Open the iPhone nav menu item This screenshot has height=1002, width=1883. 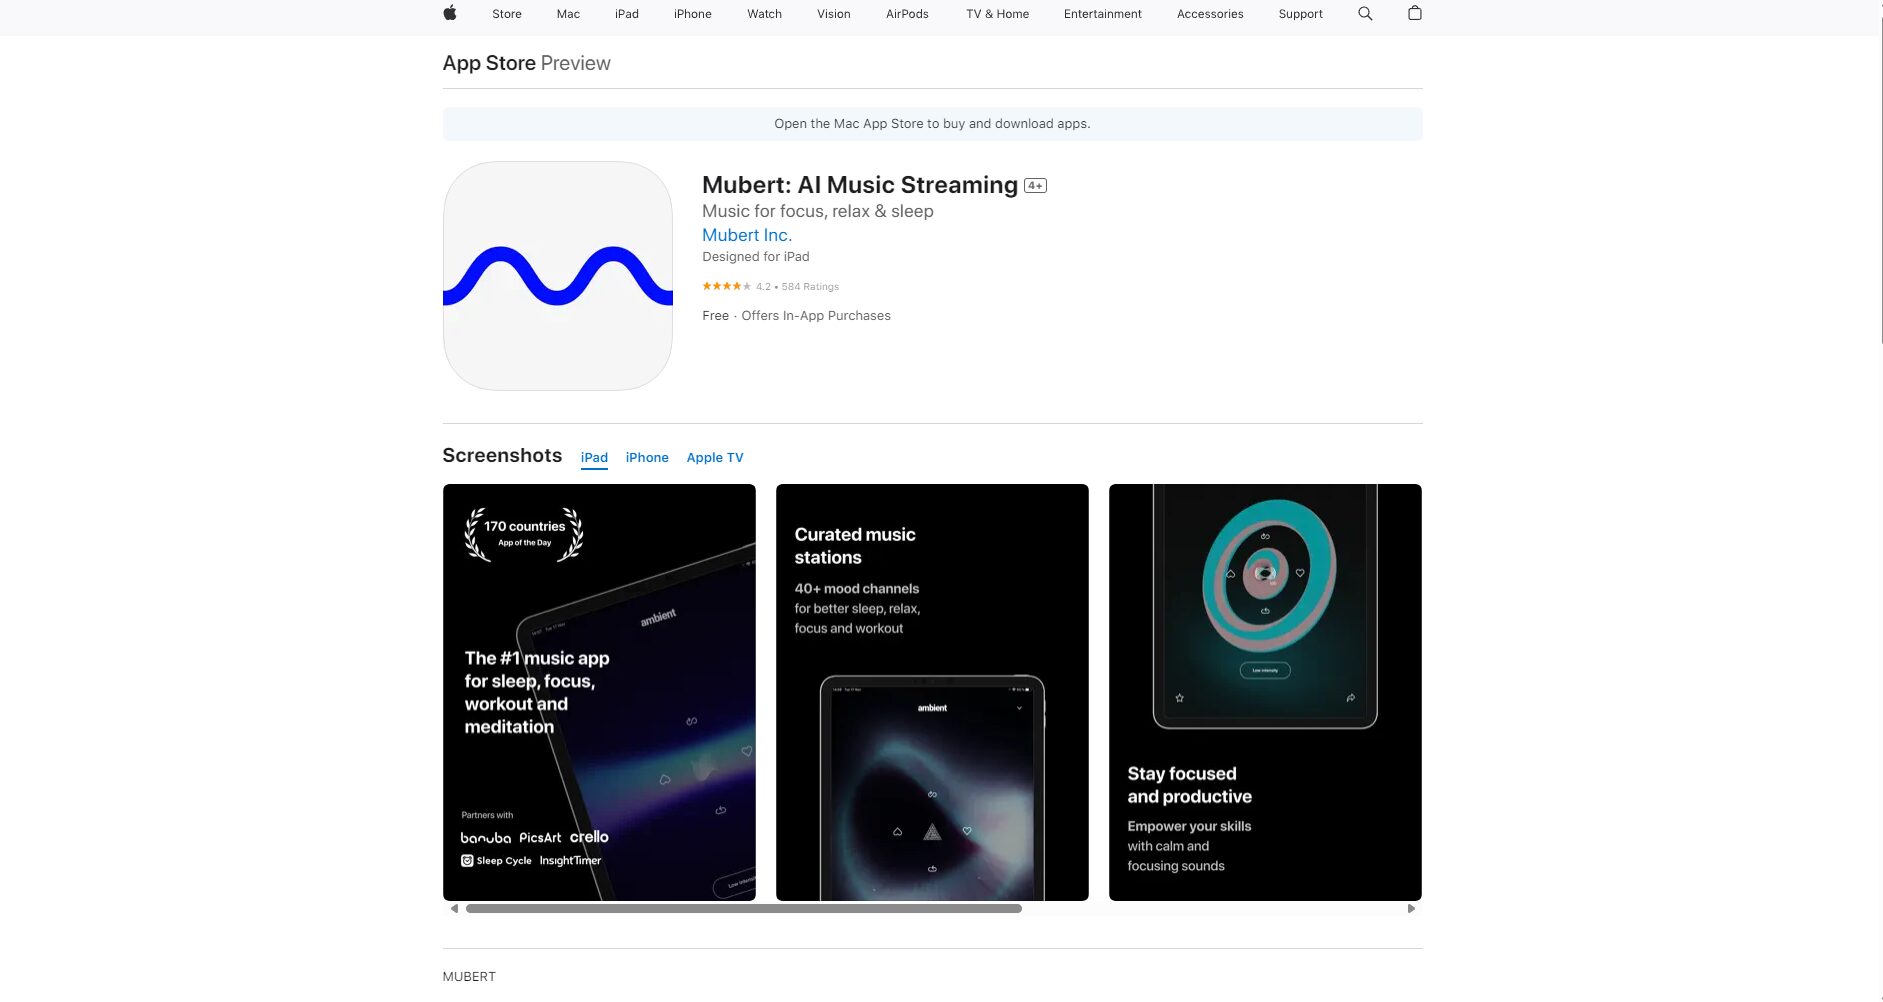pyautogui.click(x=693, y=14)
